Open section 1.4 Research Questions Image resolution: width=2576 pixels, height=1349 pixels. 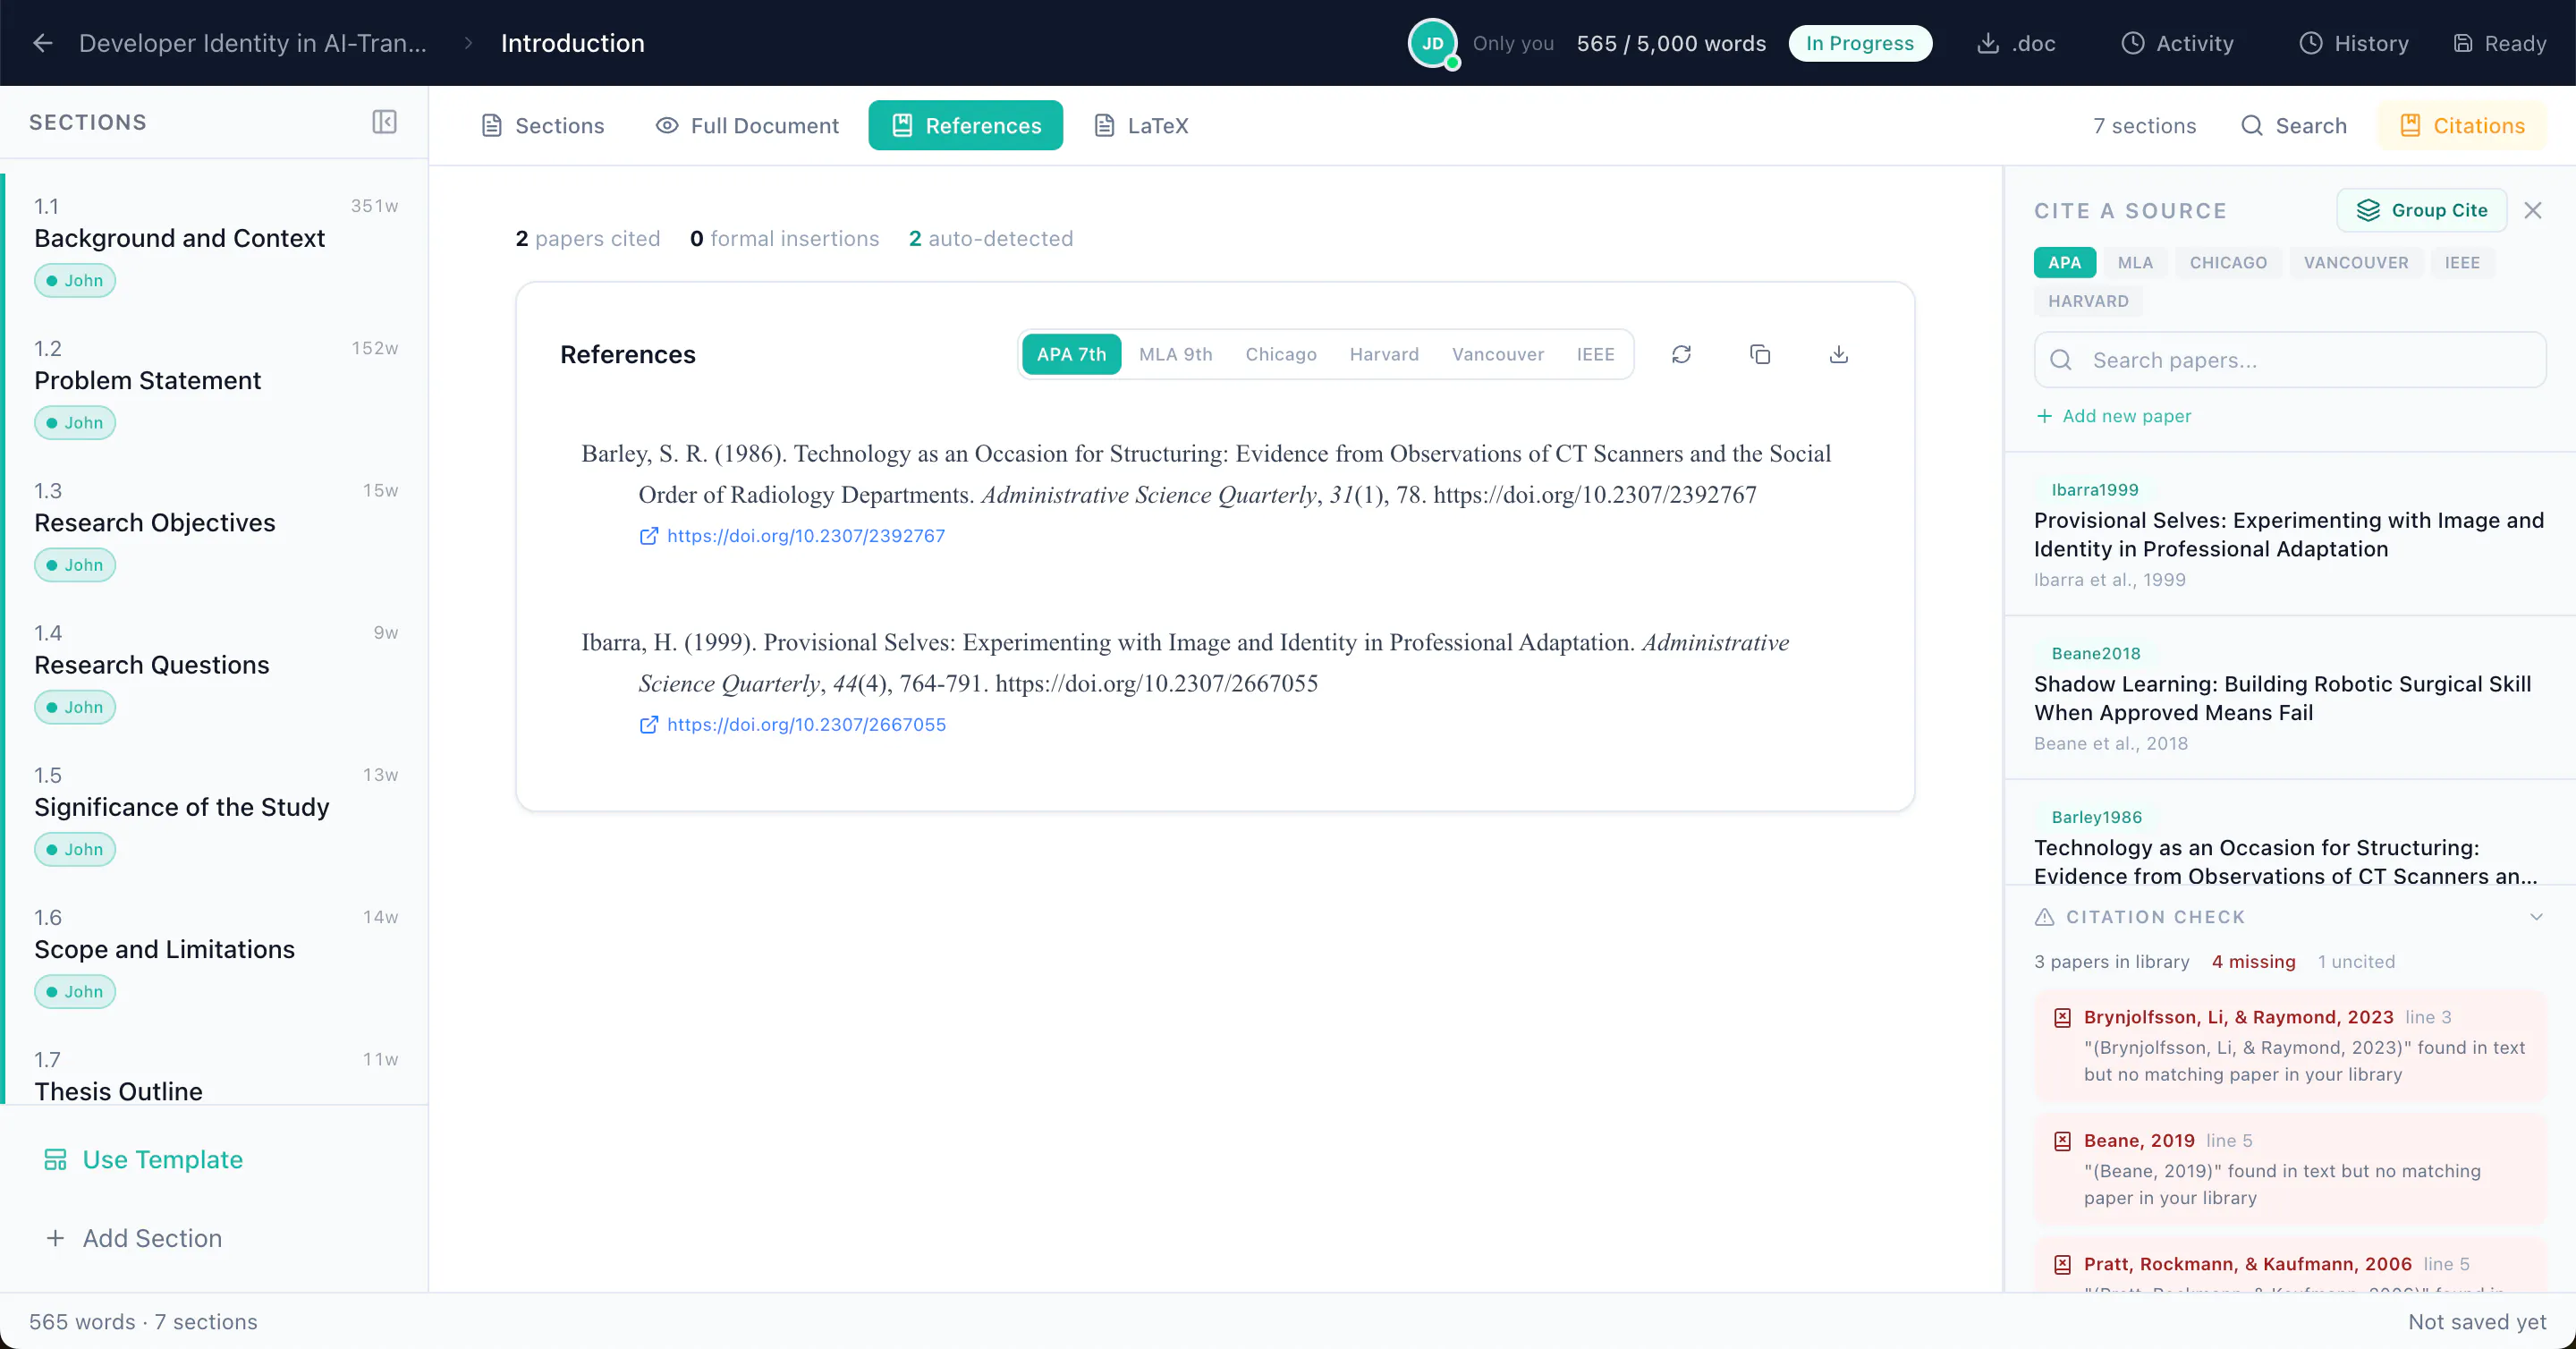216,672
